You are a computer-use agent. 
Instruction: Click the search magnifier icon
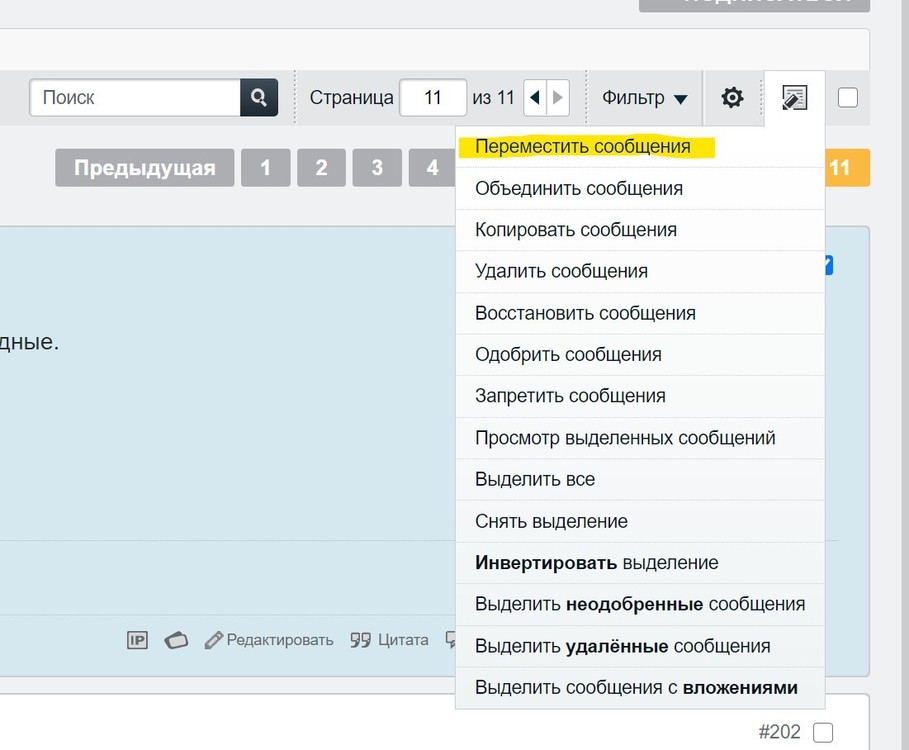258,98
